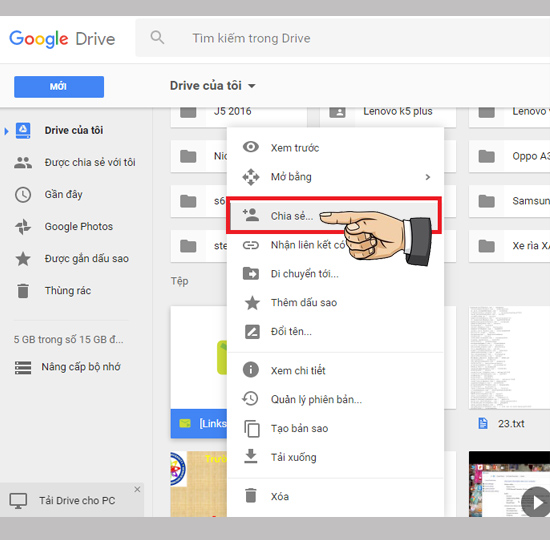Open the Samsung folder
The image size is (550, 540).
point(509,201)
